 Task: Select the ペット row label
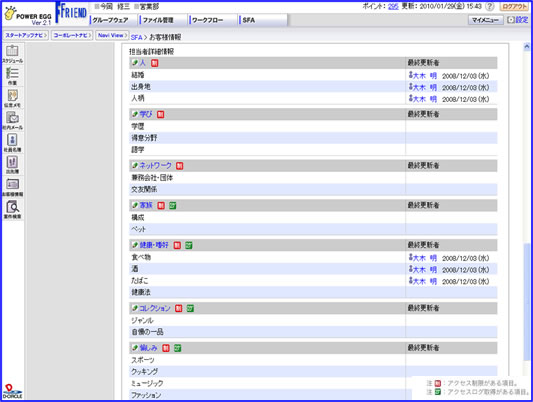coord(138,229)
